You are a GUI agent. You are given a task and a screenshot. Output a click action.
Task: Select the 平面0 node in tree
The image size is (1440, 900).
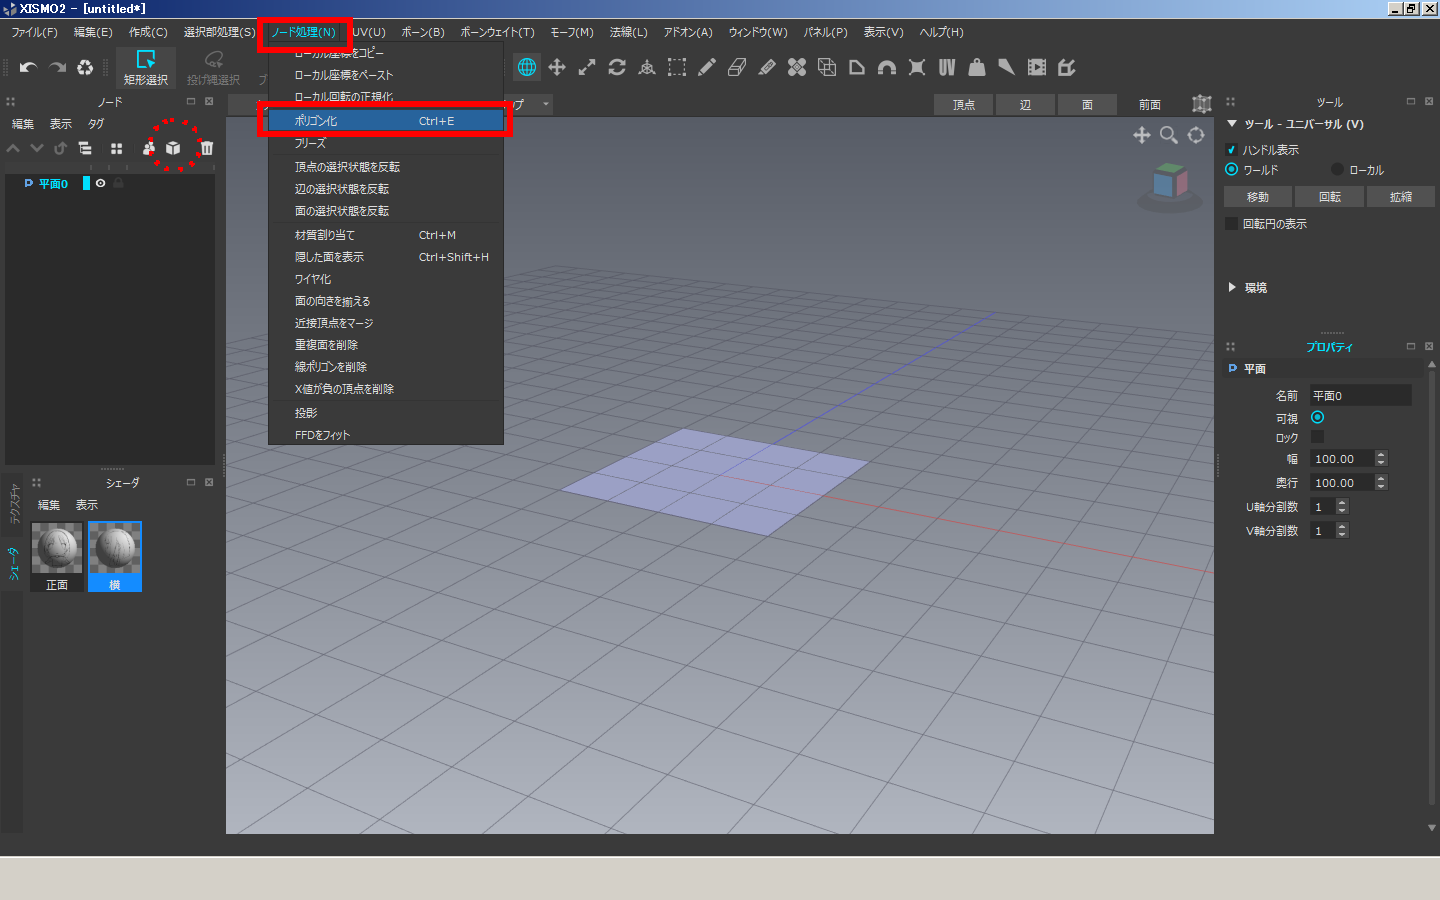pyautogui.click(x=53, y=184)
